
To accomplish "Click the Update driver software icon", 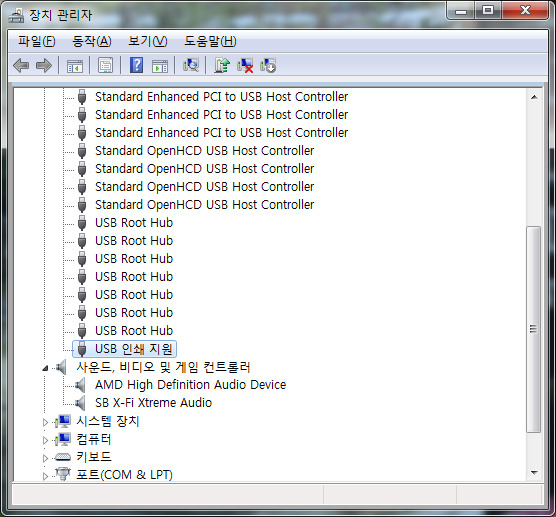I will tap(222, 66).
